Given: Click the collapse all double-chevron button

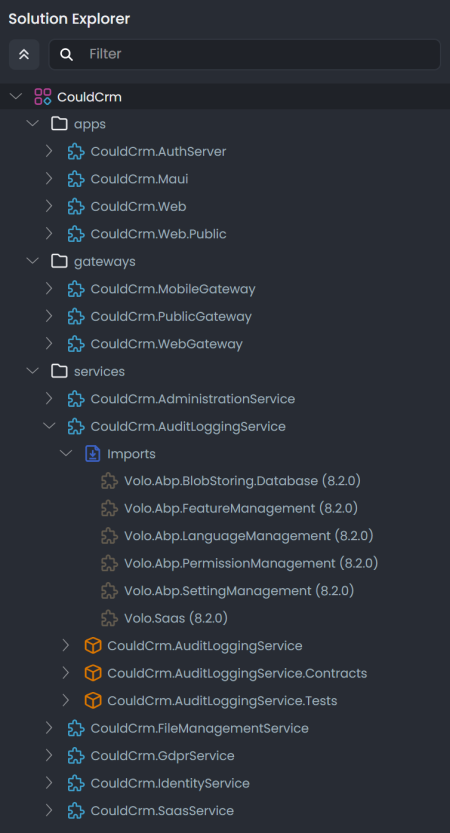Looking at the screenshot, I should pos(24,54).
